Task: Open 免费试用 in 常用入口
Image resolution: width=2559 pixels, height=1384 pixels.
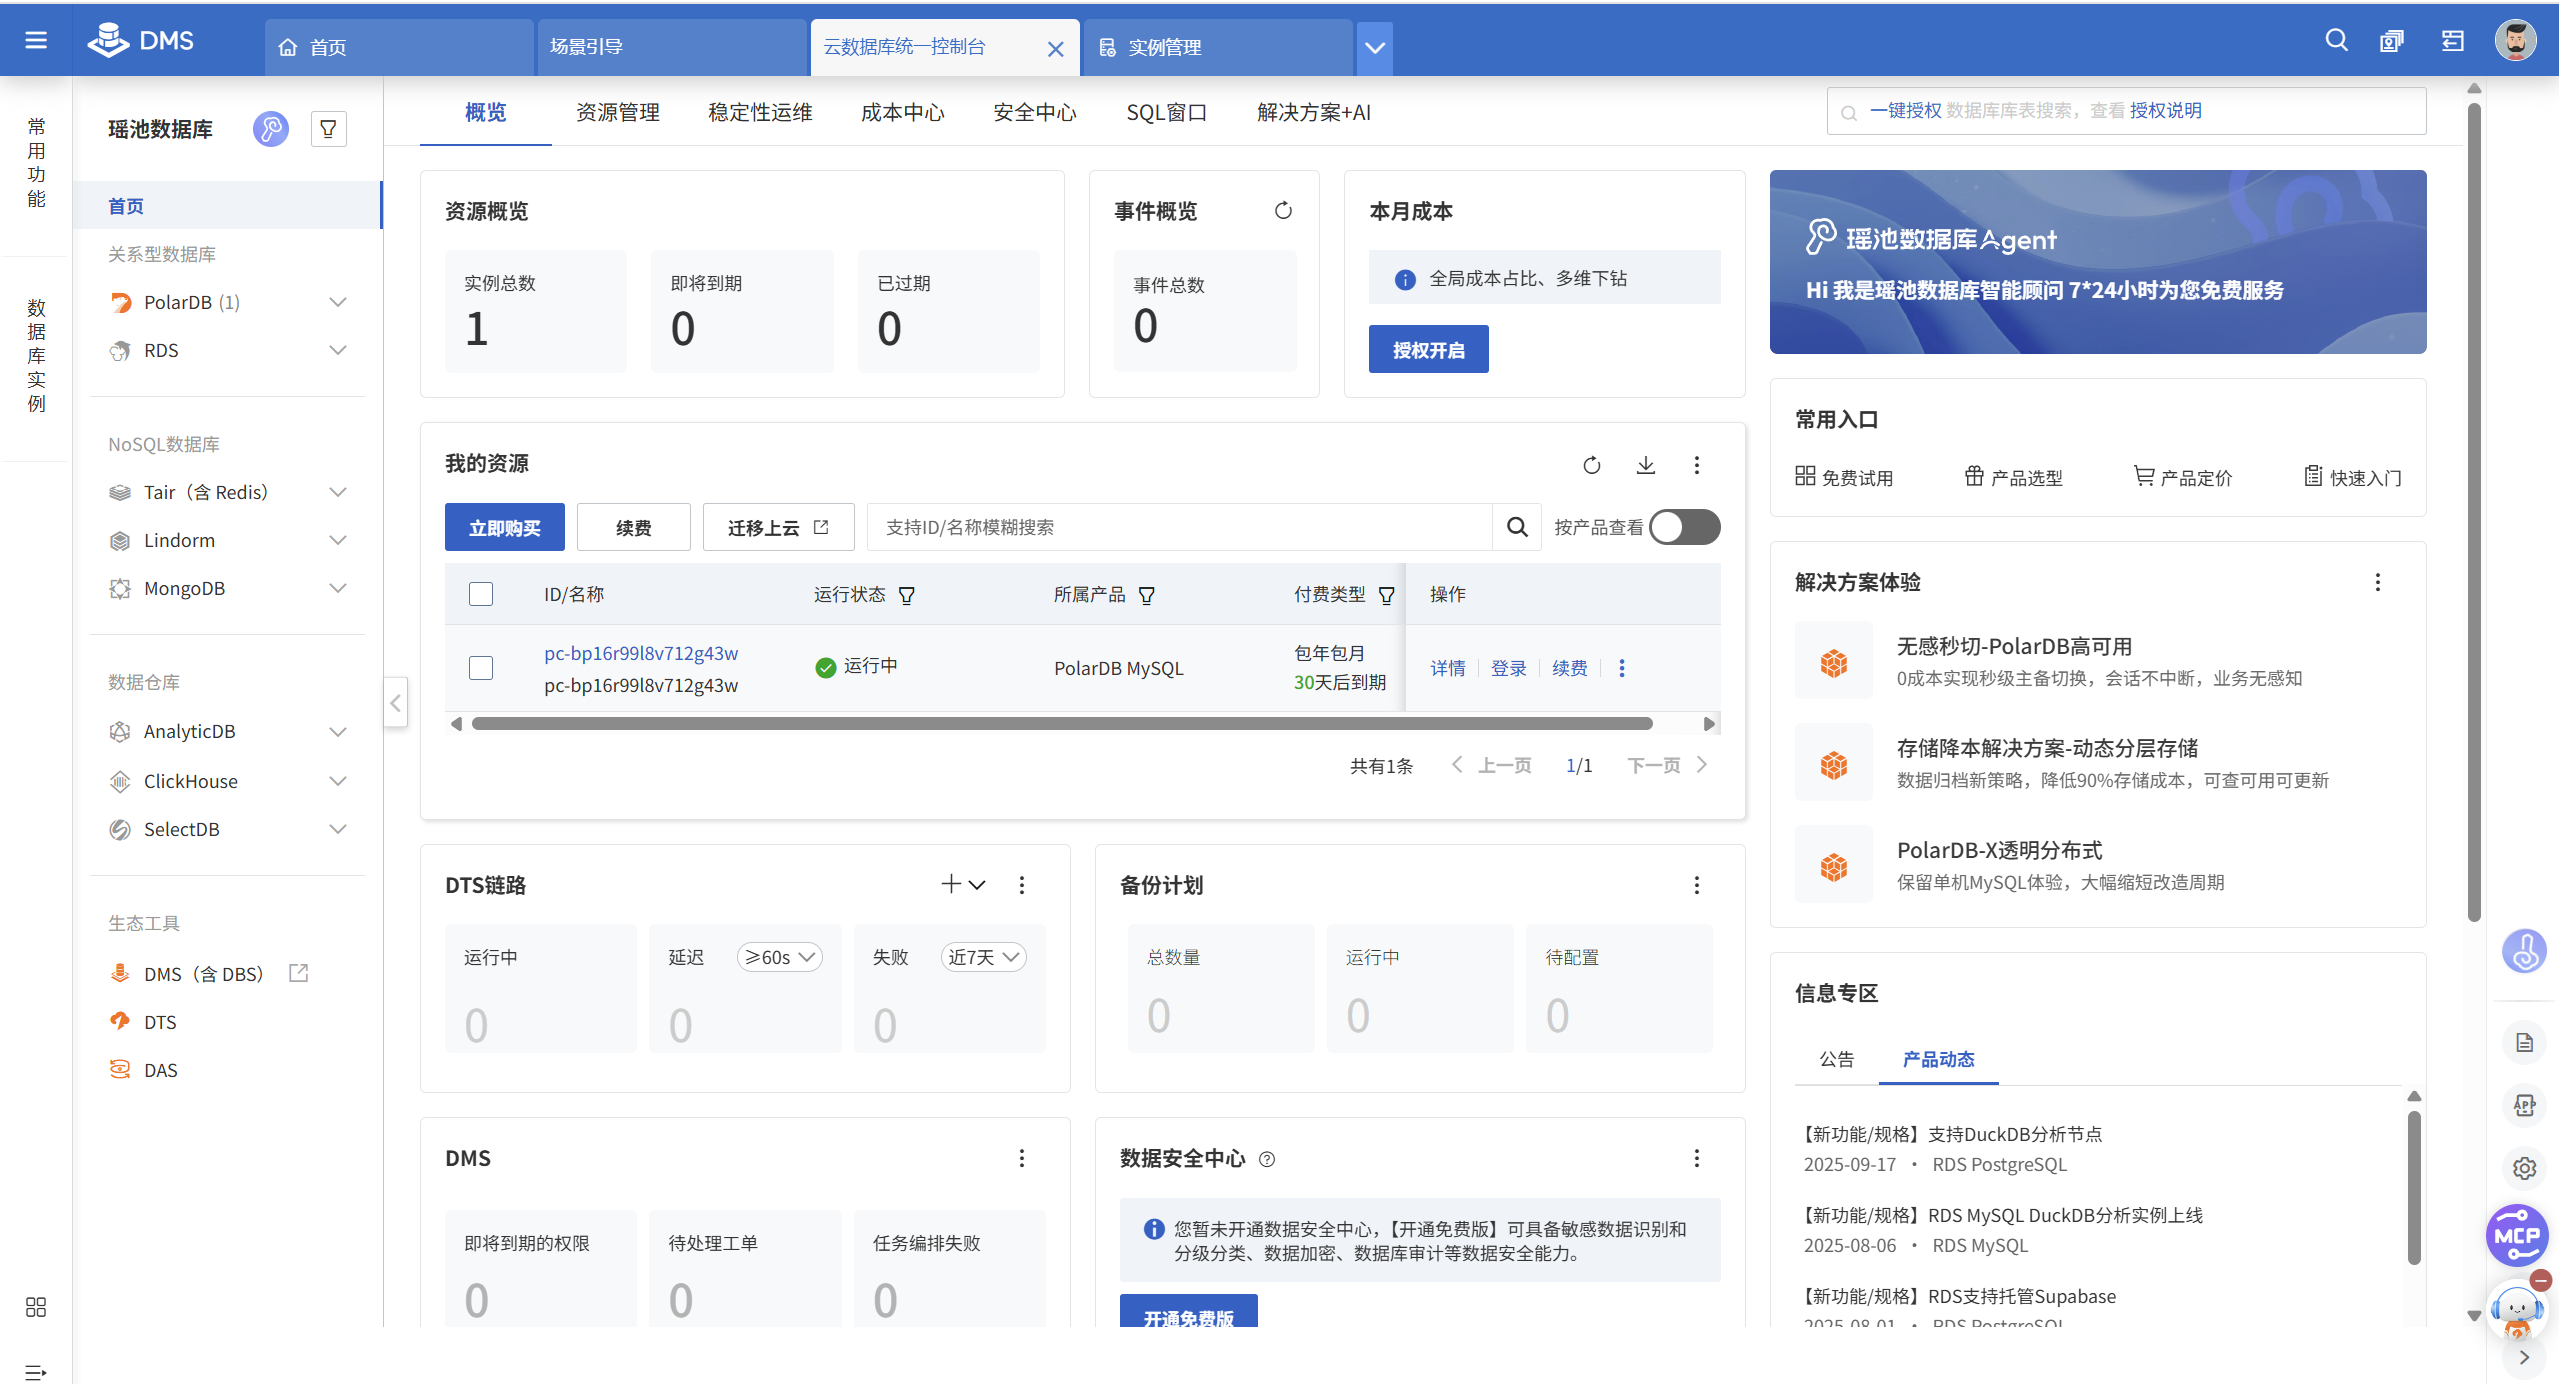Action: [1844, 477]
